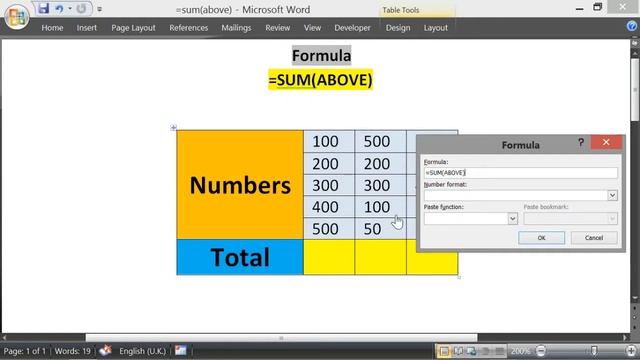
Task: Open the undo history dropdown arrow
Action: (x=70, y=9)
